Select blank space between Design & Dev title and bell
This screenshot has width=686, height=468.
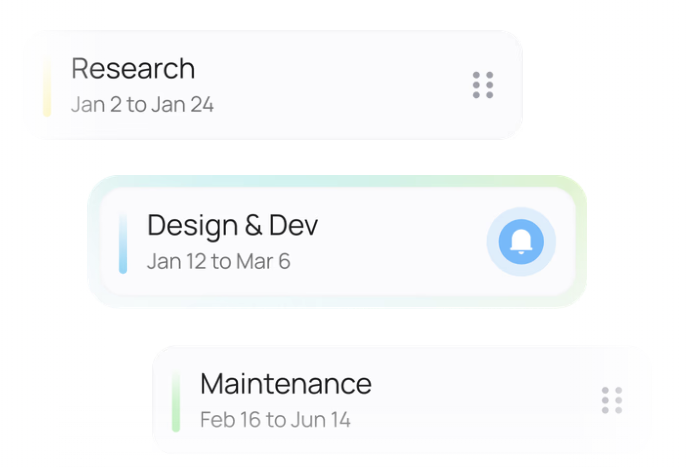click(x=400, y=243)
